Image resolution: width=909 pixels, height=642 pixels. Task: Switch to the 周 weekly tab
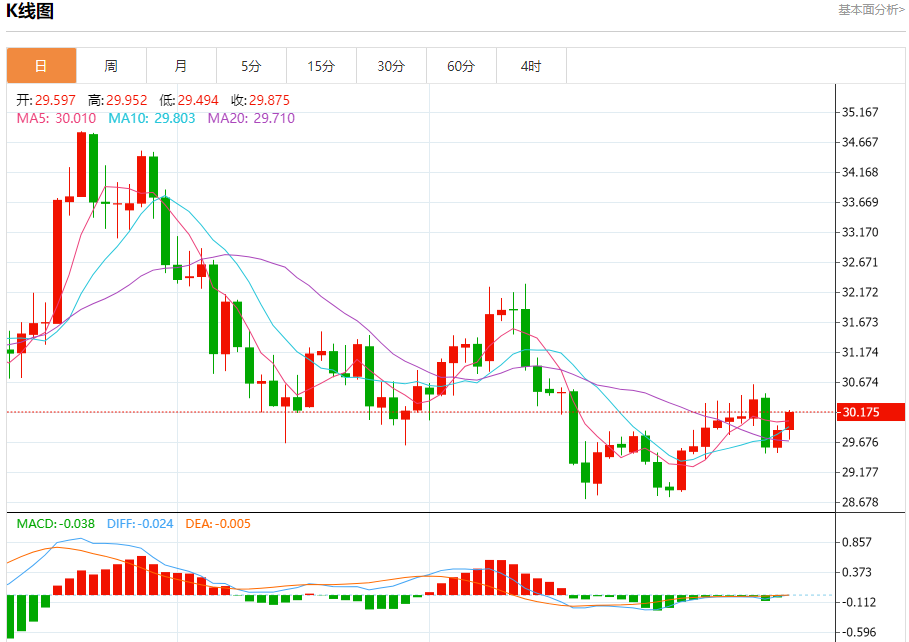111,66
